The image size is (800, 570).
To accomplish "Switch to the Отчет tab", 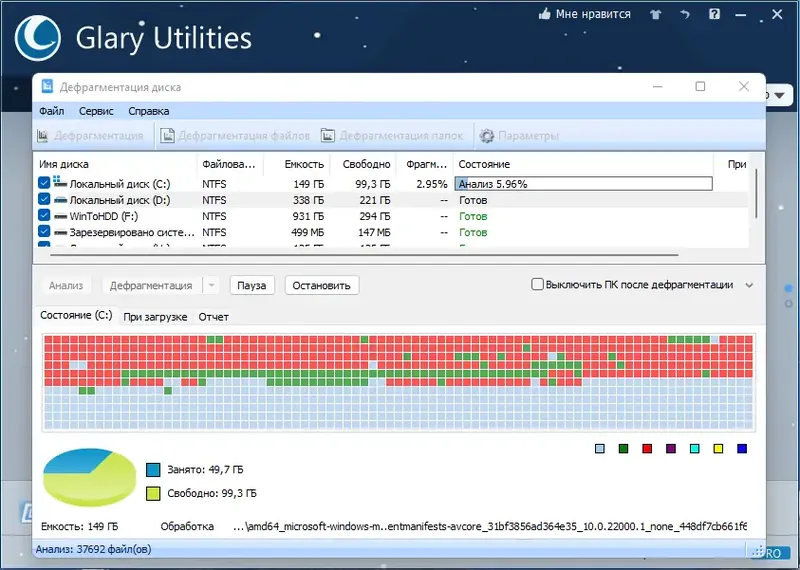I will point(213,317).
